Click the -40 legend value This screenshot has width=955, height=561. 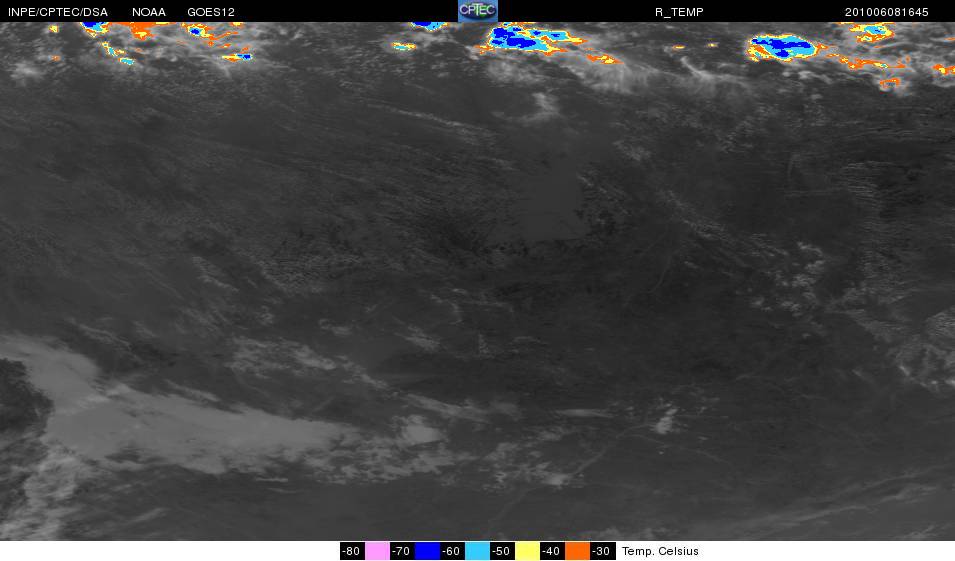click(x=552, y=551)
